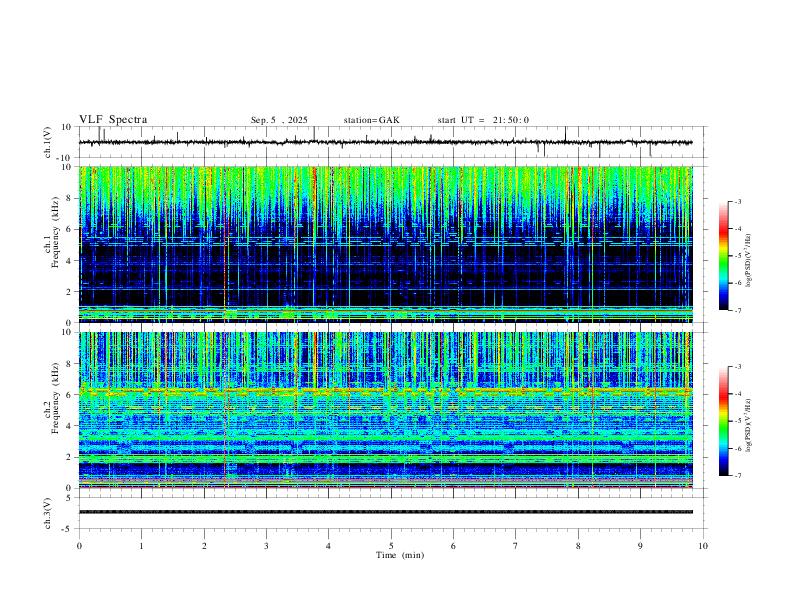Click the ch.1(V) waveform axis label
The height and width of the screenshot is (612, 792).
48,142
